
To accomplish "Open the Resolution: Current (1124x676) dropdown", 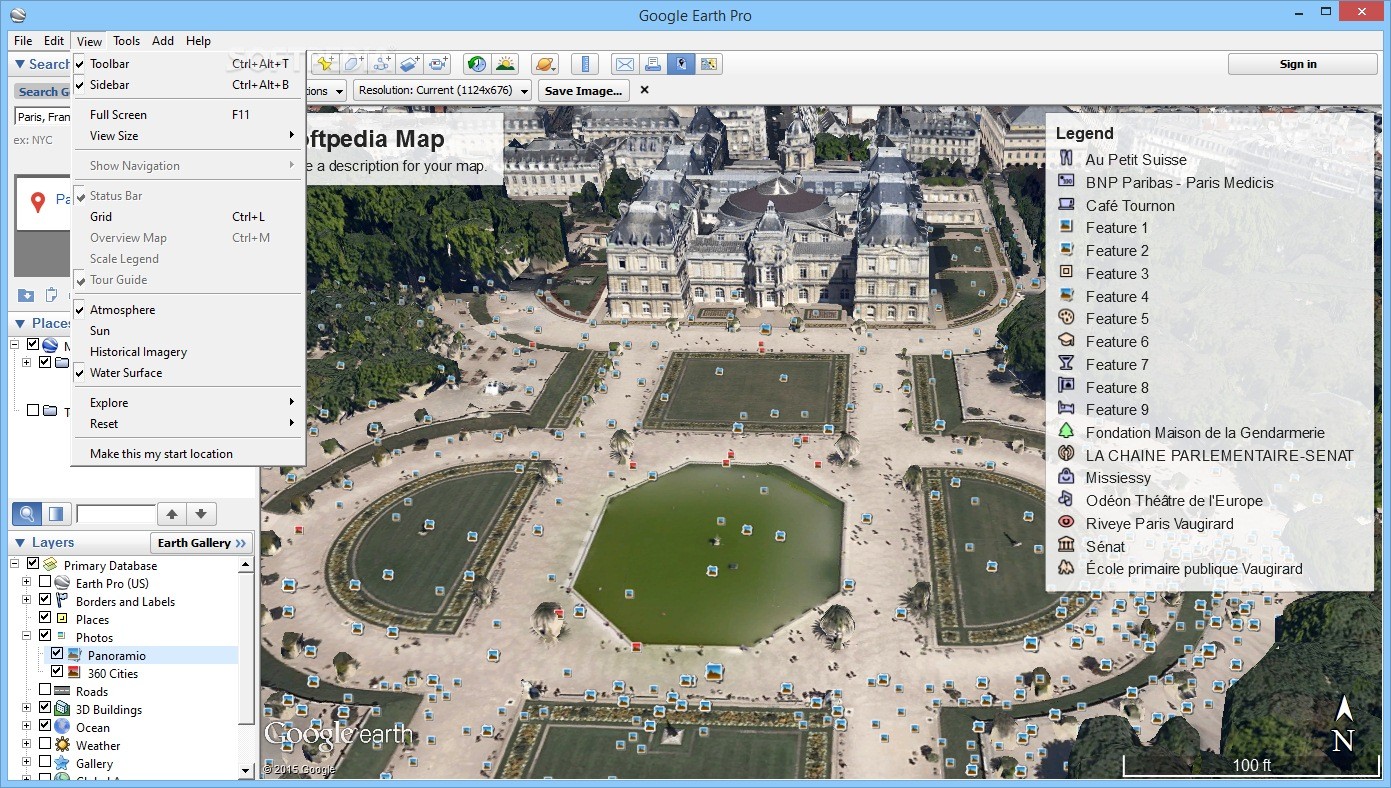I will click(442, 90).
